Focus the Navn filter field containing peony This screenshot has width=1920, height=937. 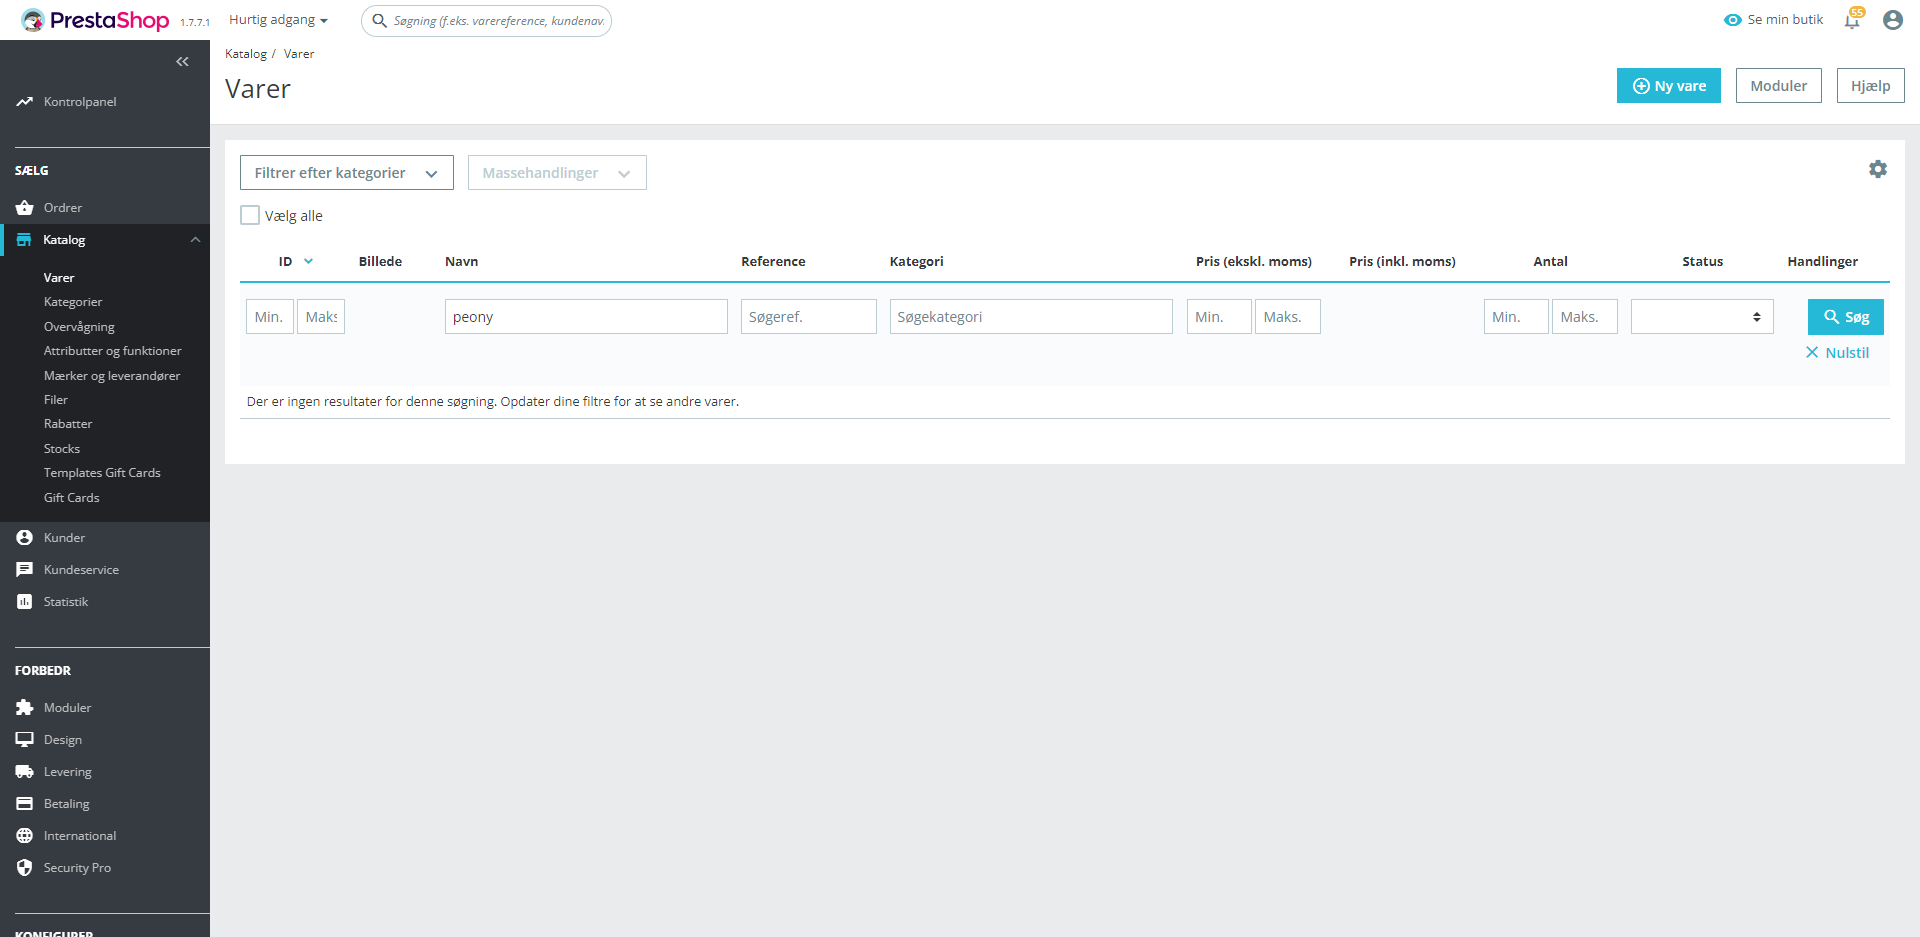coord(586,317)
